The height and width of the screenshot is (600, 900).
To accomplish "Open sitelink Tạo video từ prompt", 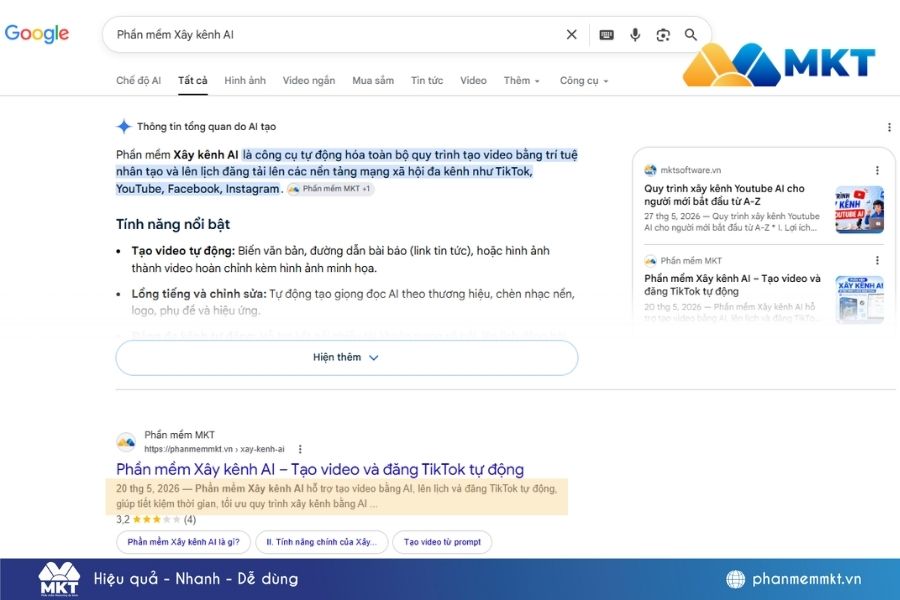I will pyautogui.click(x=442, y=542).
